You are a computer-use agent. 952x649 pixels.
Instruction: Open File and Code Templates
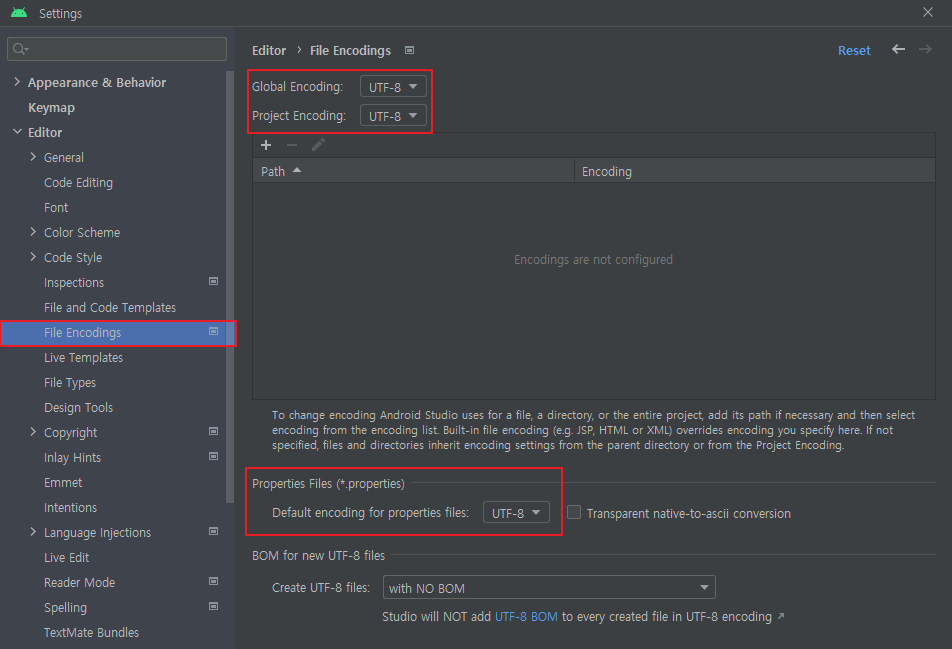click(x=110, y=308)
